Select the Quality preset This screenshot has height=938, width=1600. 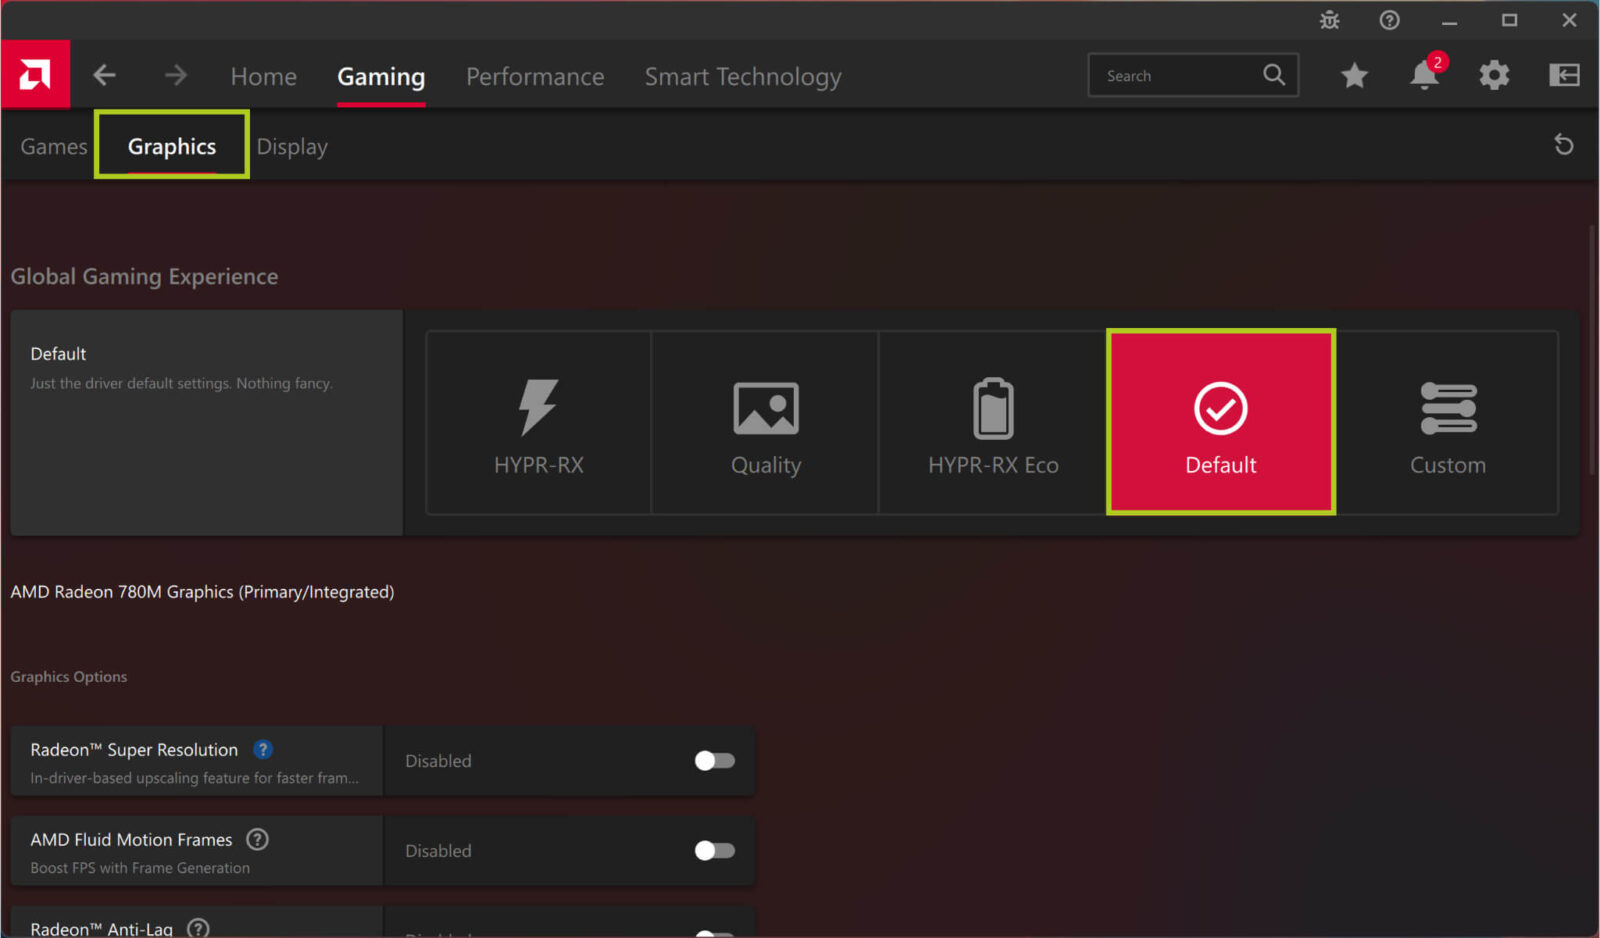point(765,422)
